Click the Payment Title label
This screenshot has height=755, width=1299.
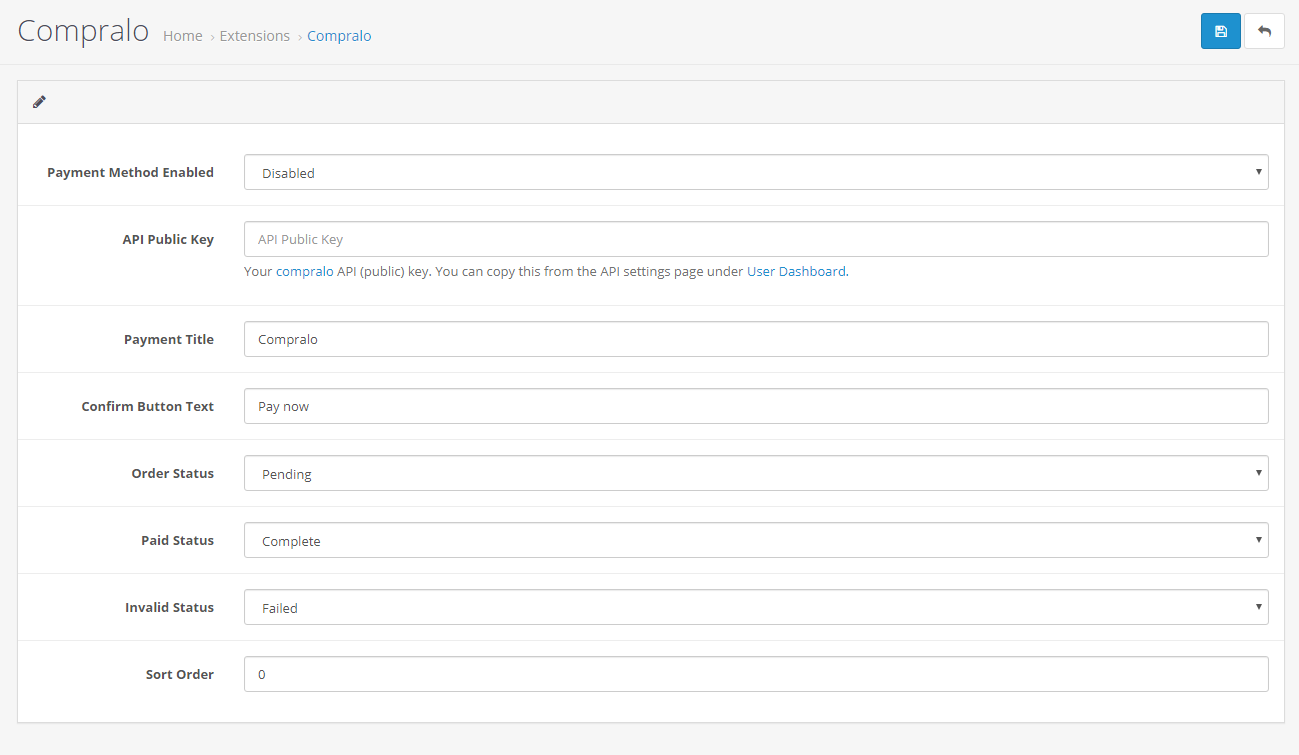click(x=169, y=339)
